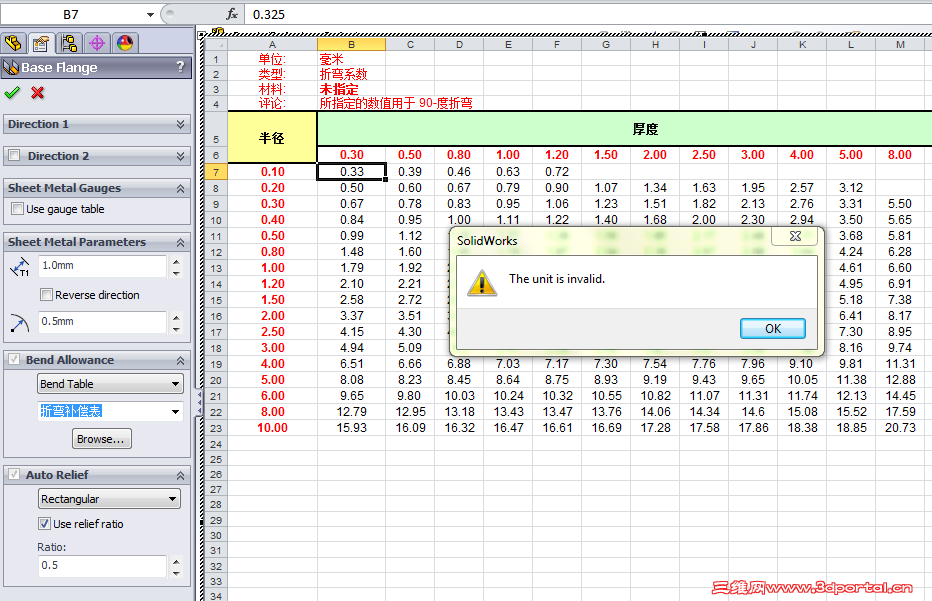The width and height of the screenshot is (932, 601).
Task: Click the thickness T1 parameter icon
Action: coord(20,267)
